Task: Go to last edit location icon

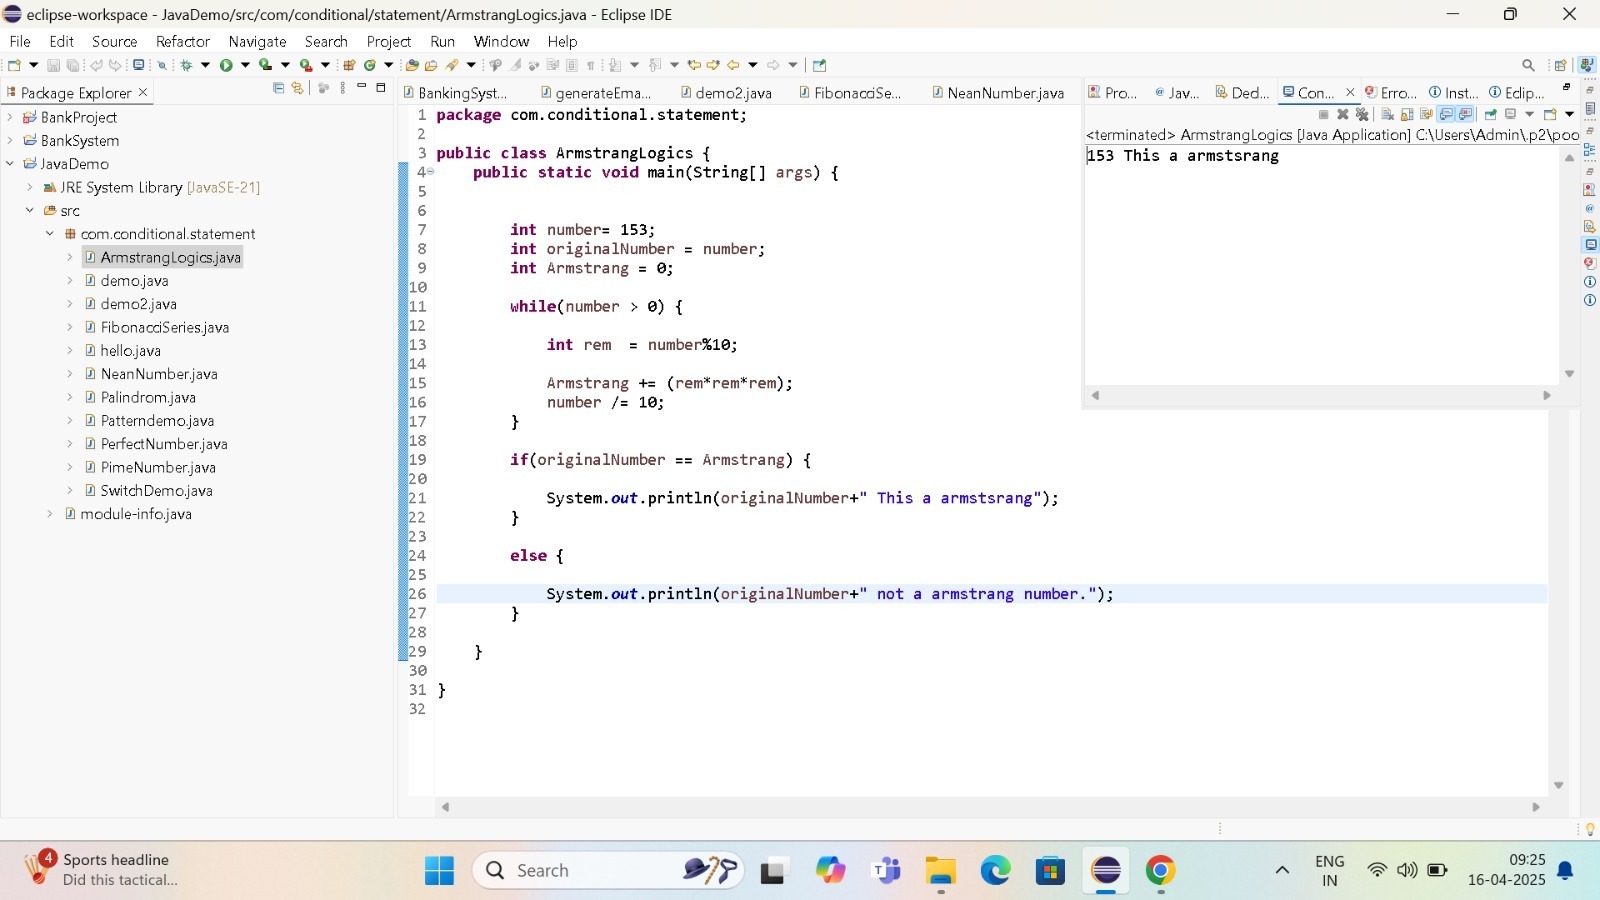Action: click(x=694, y=65)
